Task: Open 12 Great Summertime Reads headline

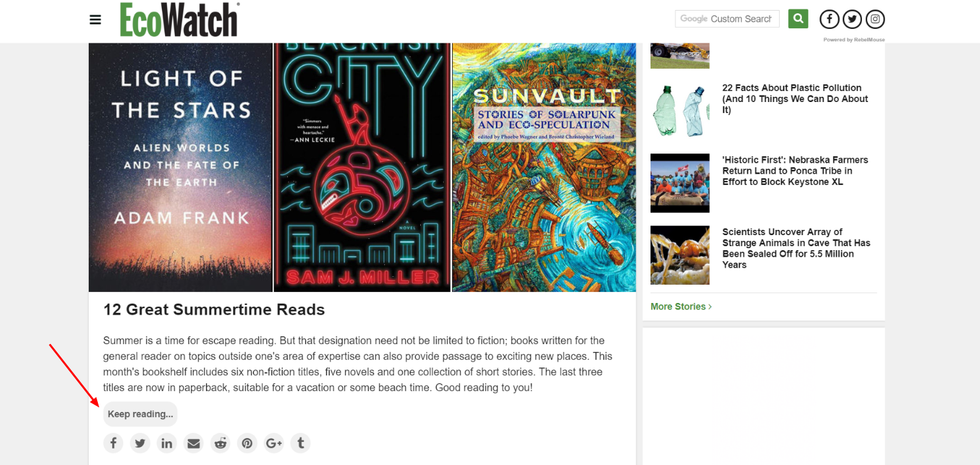Action: pyautogui.click(x=214, y=310)
